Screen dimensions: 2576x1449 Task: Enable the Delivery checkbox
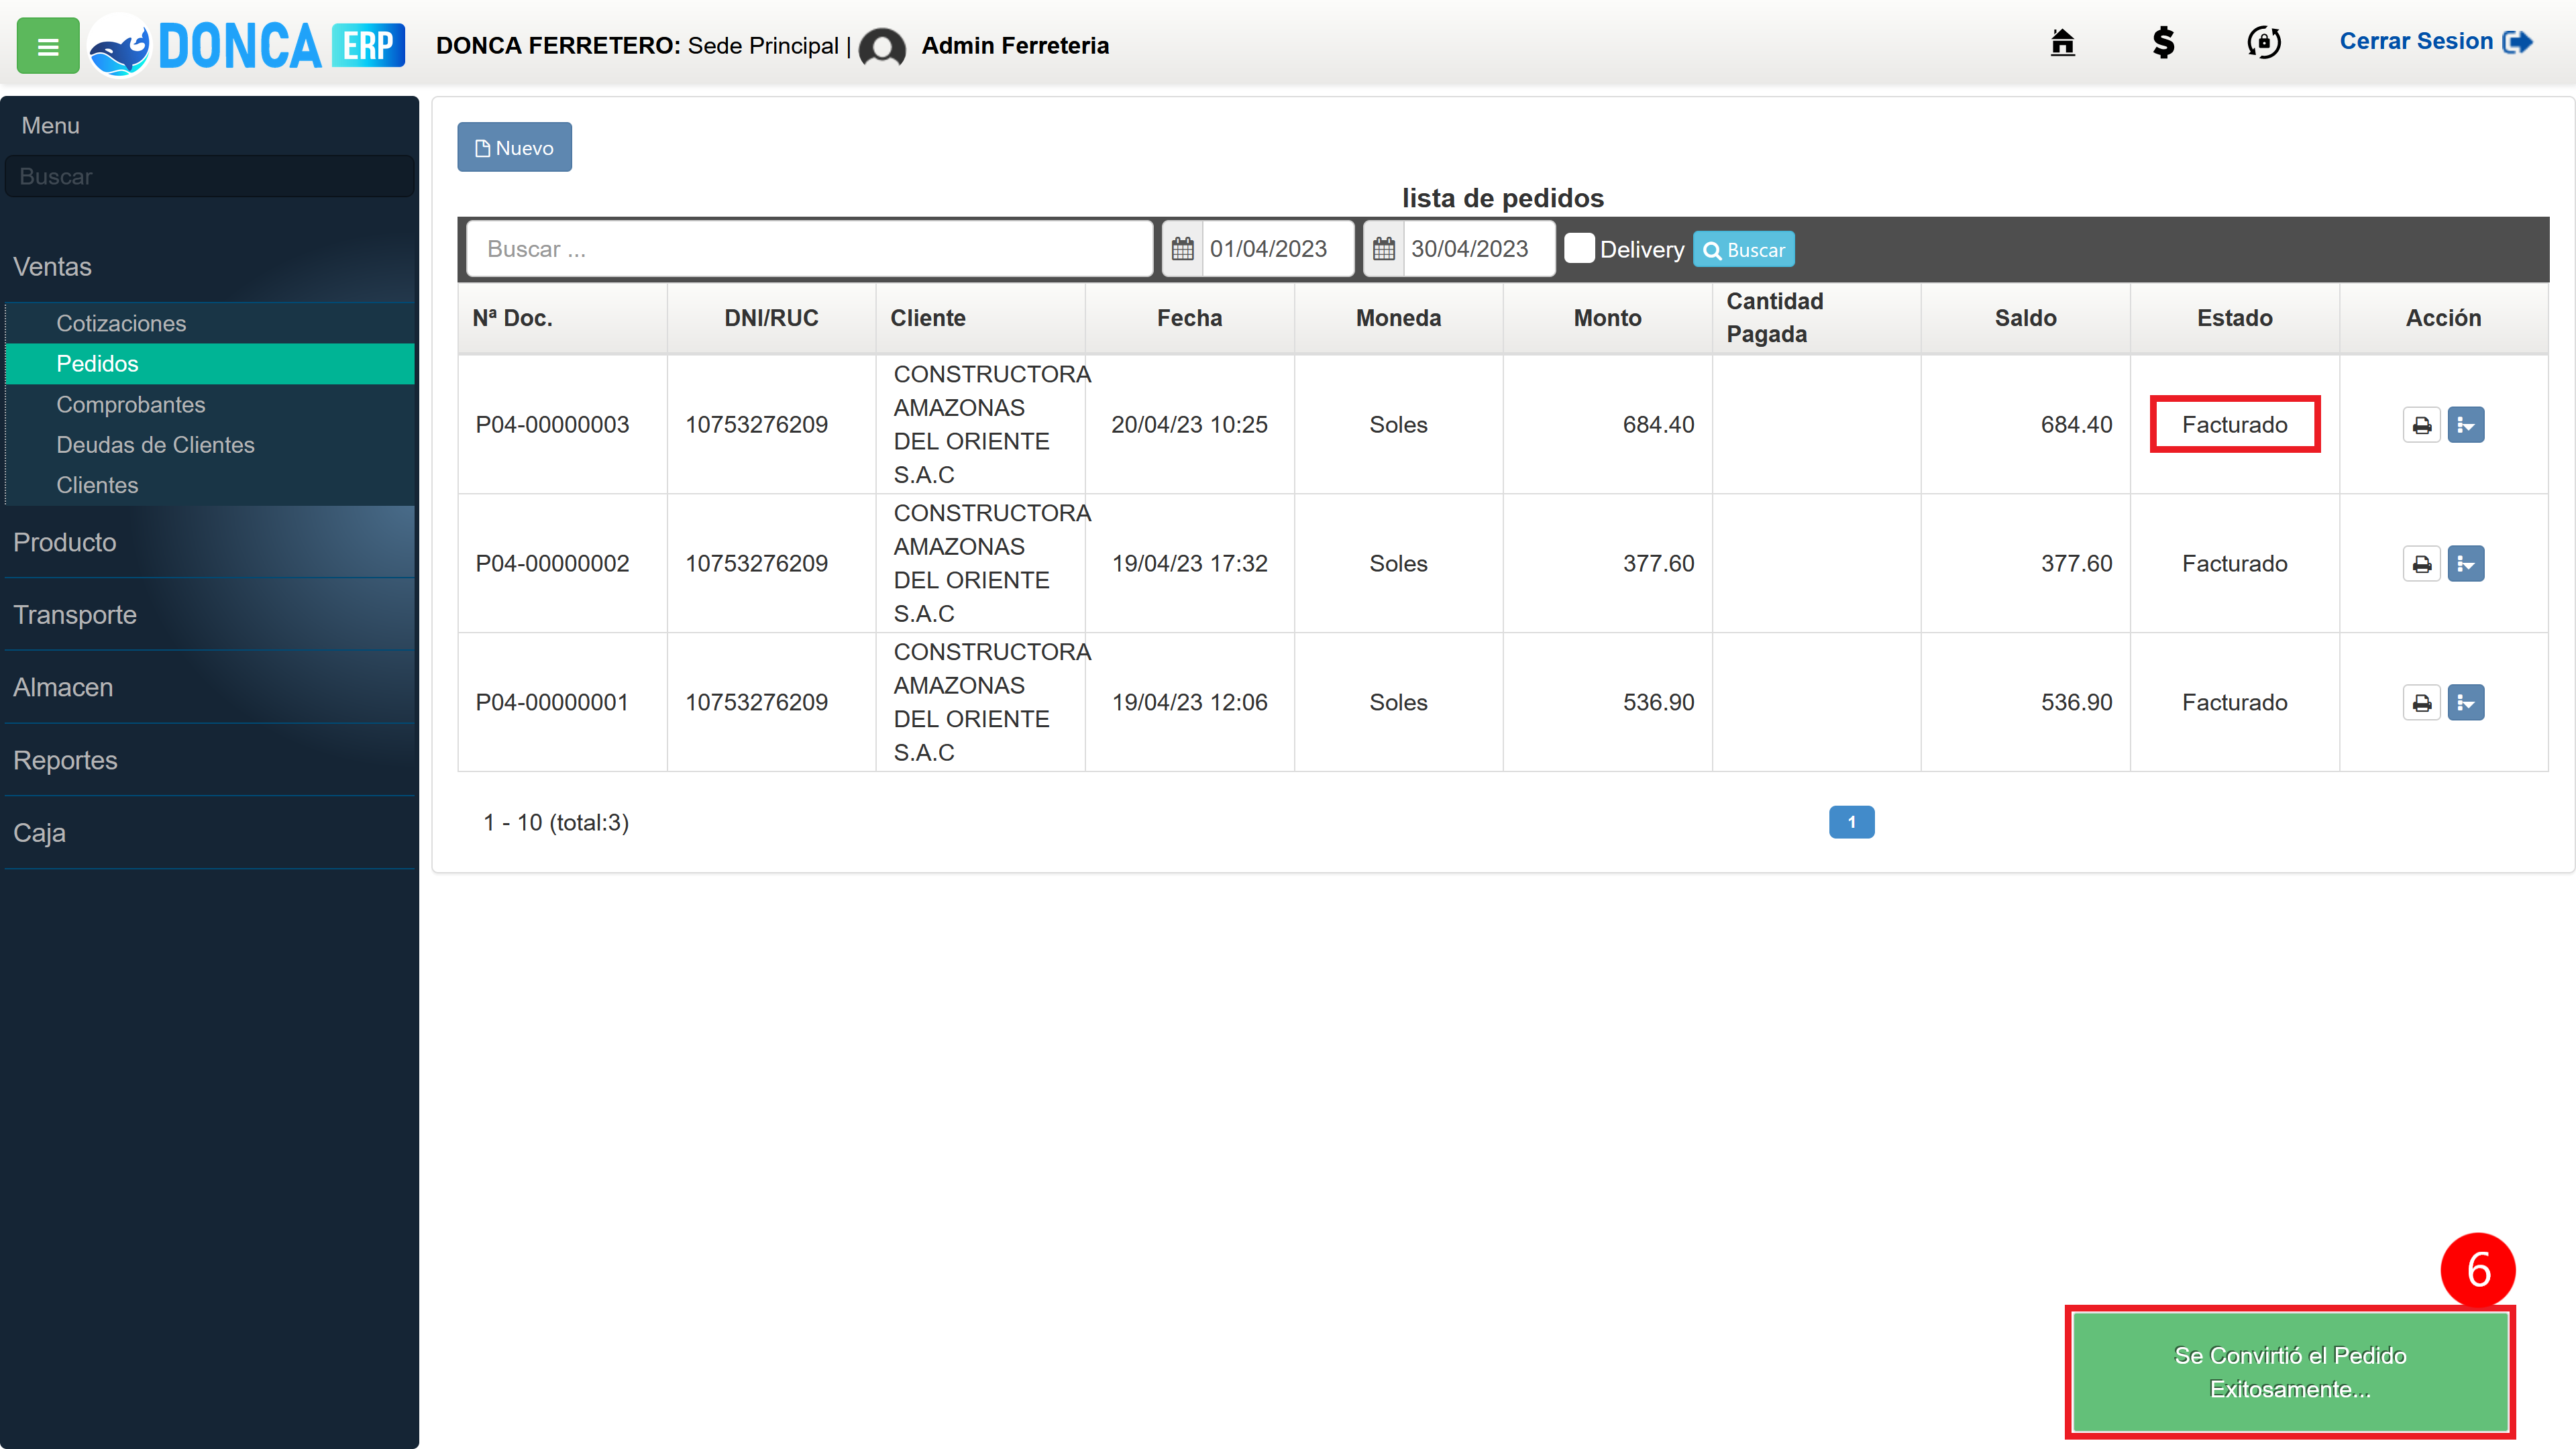pyautogui.click(x=1579, y=248)
